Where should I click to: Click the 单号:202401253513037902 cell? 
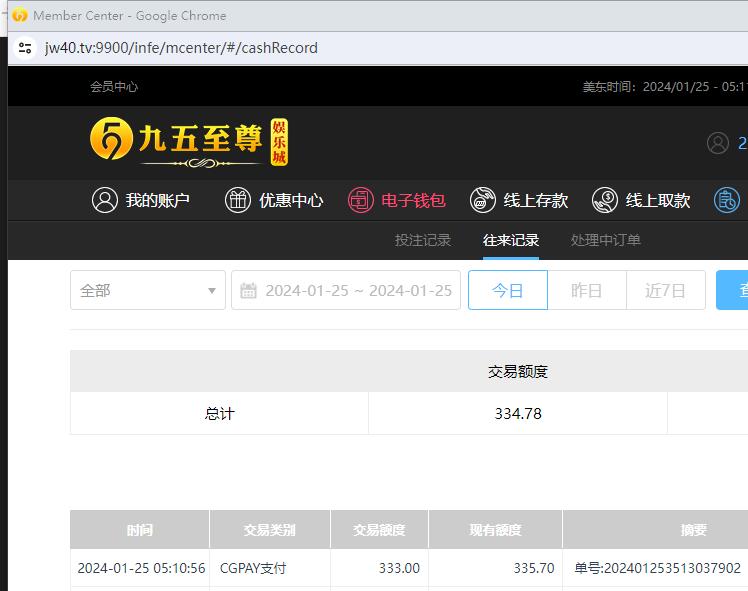click(657, 568)
